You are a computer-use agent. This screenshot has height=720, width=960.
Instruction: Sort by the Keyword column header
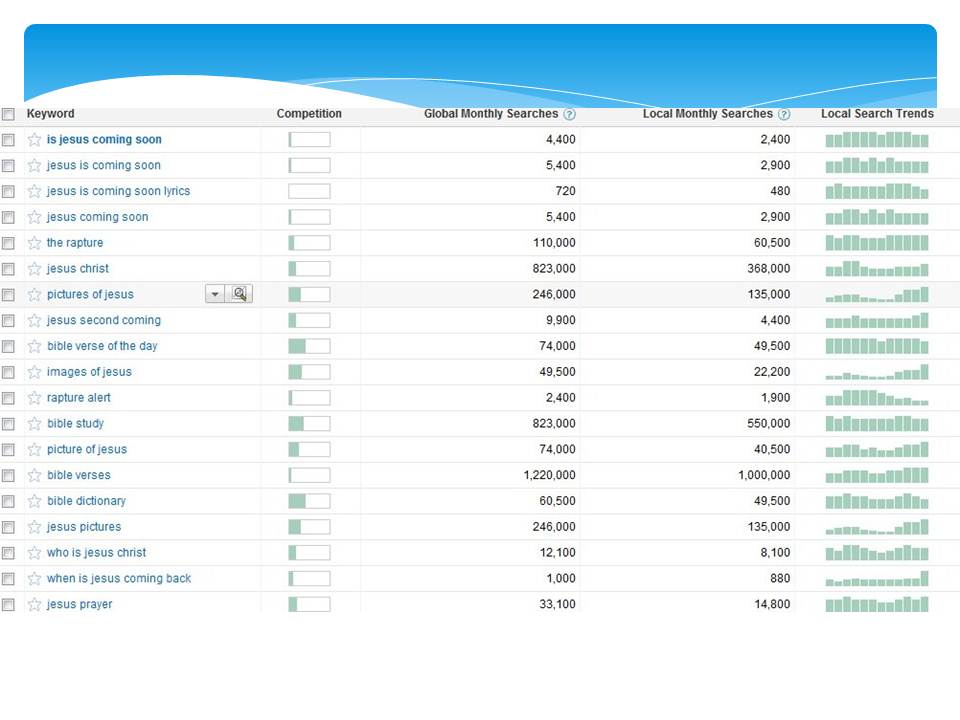50,114
